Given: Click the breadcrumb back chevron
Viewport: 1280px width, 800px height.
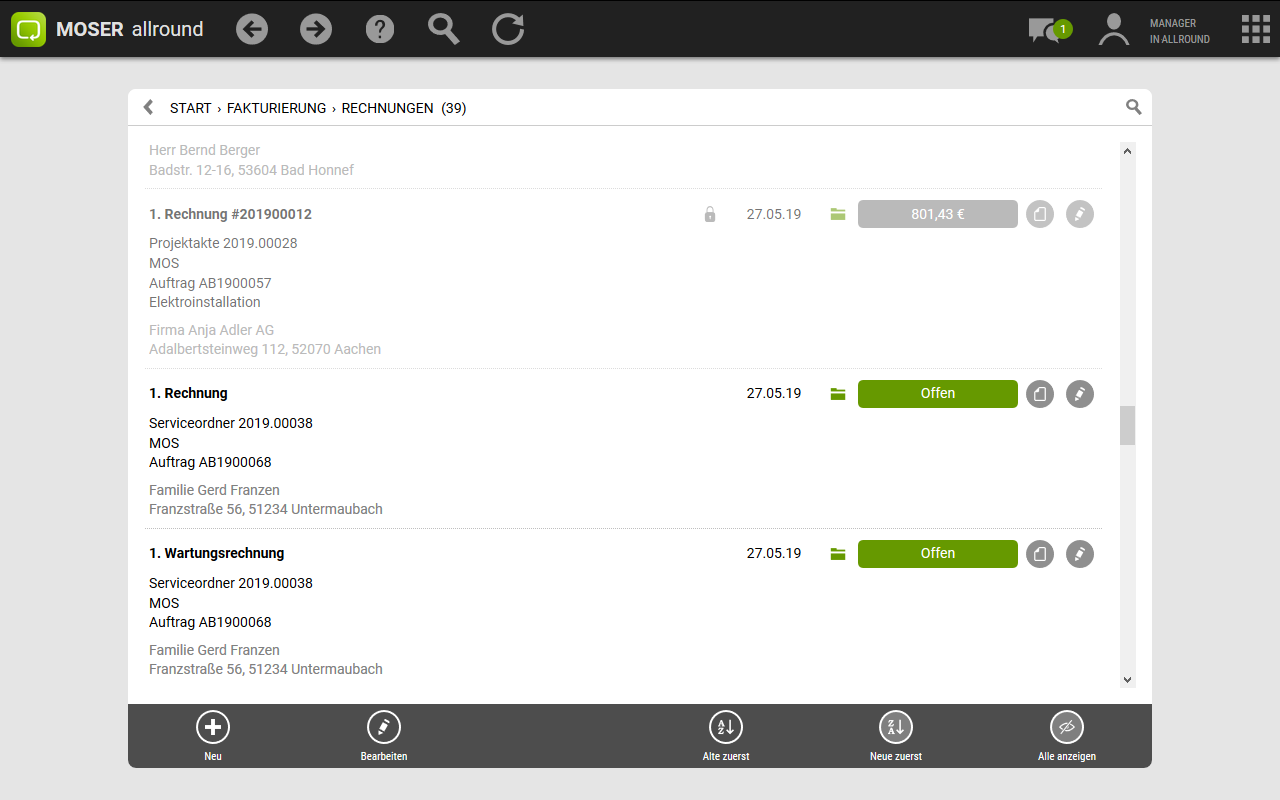Looking at the screenshot, I should tap(148, 107).
